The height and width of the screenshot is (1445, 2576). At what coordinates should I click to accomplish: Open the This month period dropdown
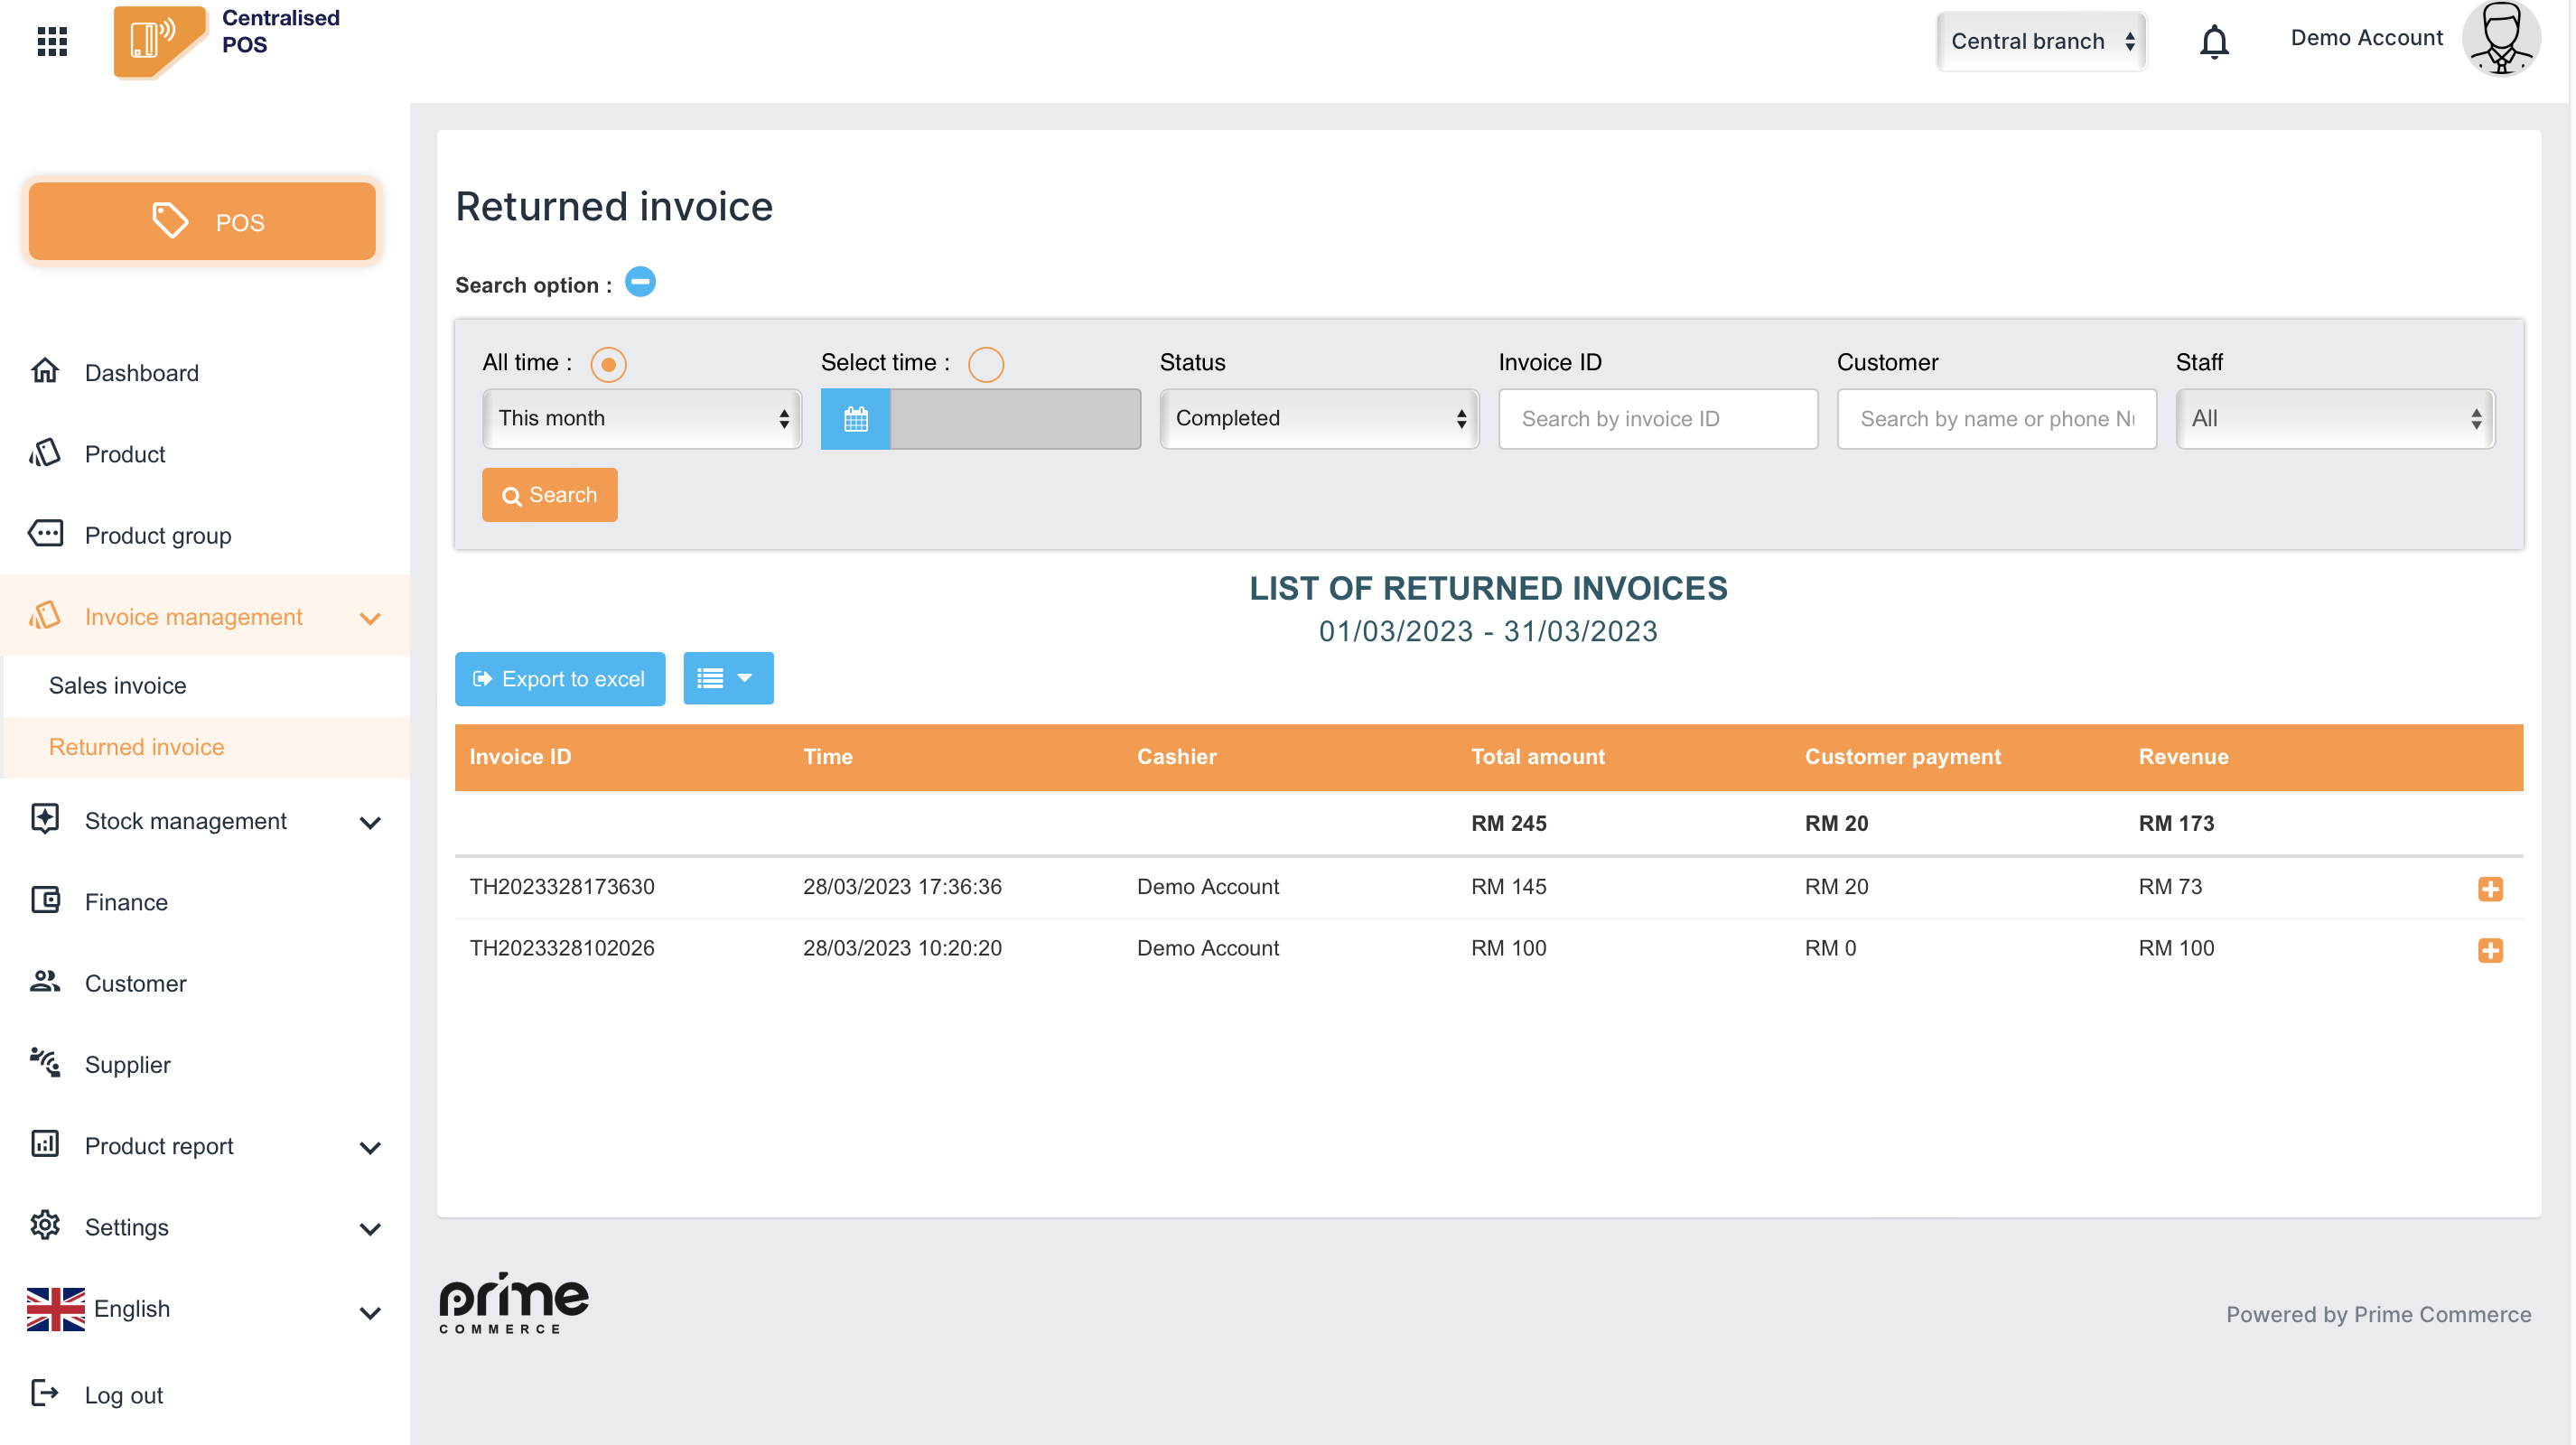[641, 419]
